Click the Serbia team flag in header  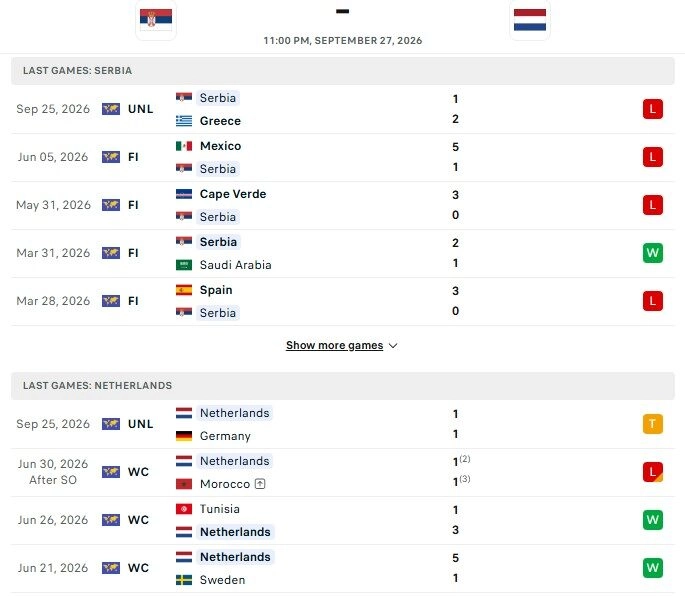156,19
